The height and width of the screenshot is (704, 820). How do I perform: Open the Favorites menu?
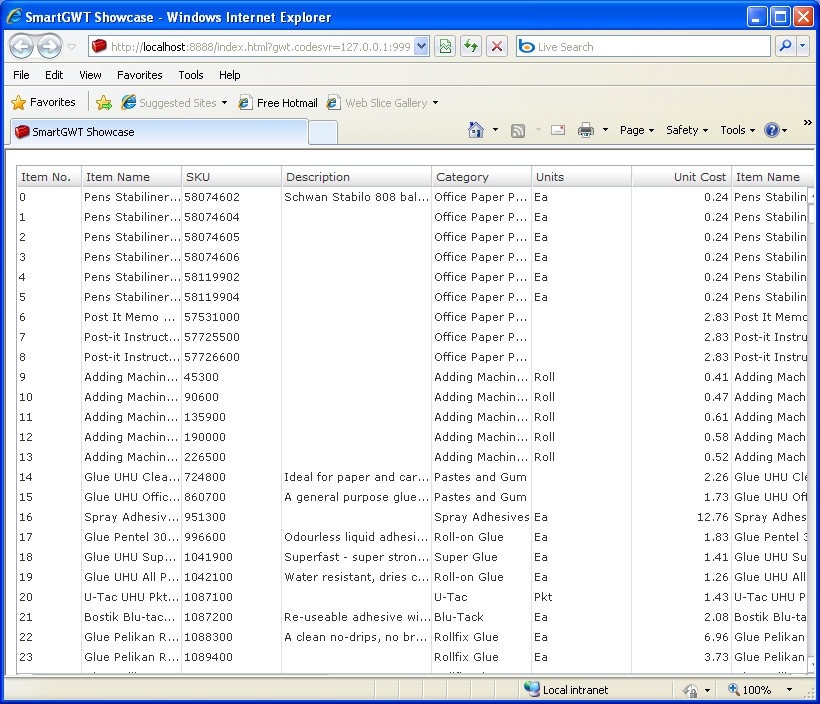pos(140,75)
